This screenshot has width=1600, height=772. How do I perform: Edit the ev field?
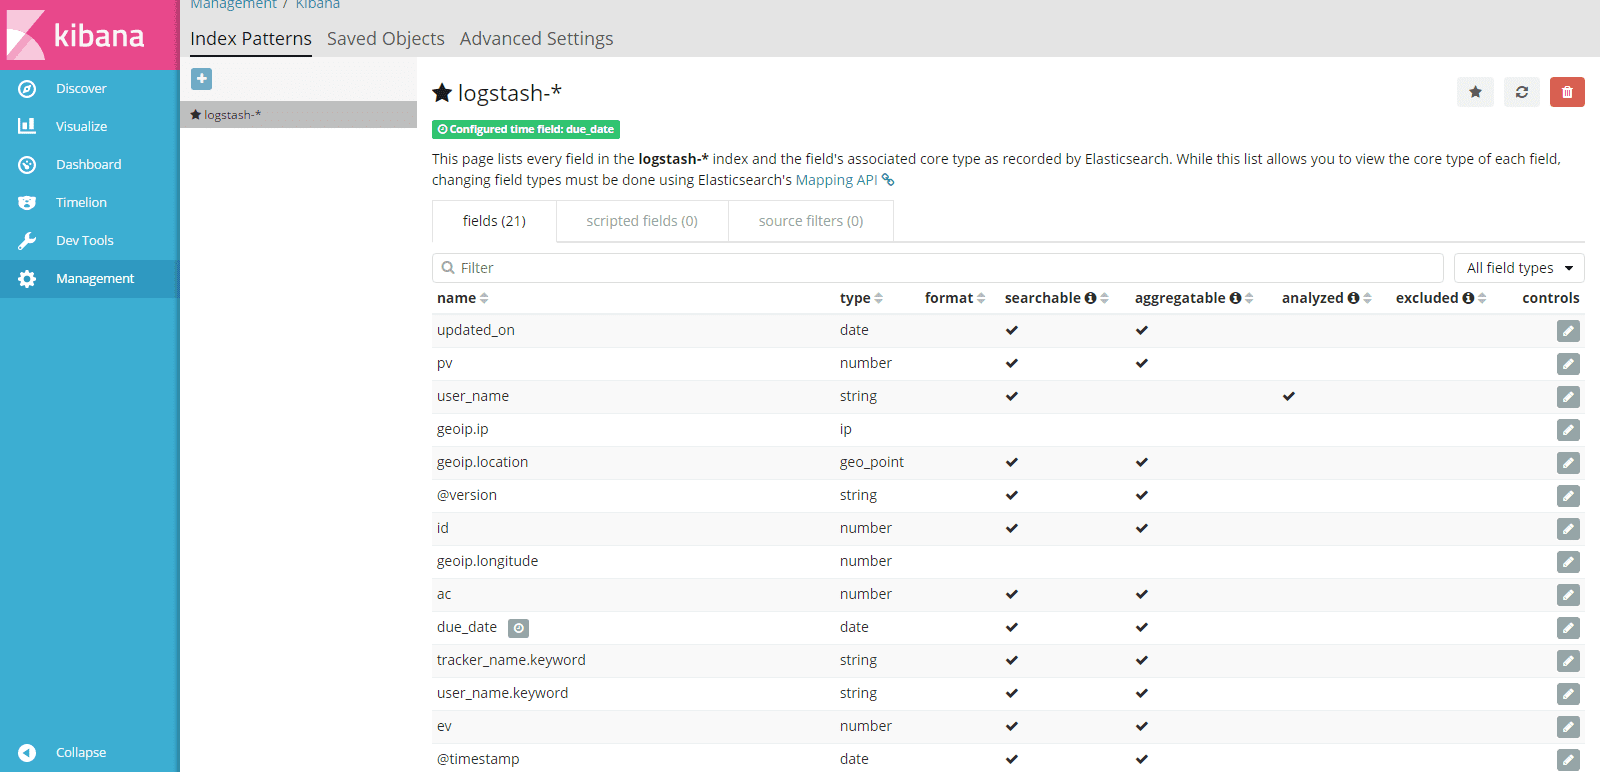click(x=1568, y=727)
